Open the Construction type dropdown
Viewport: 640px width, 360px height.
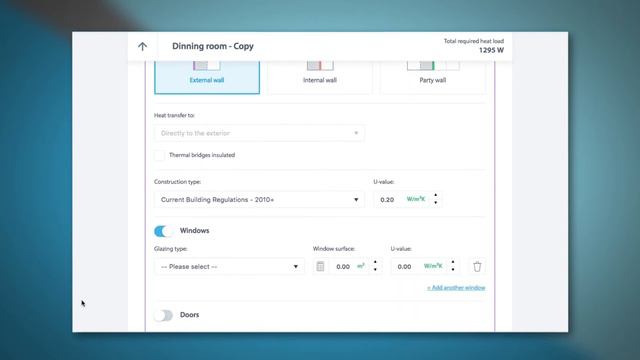tap(259, 200)
